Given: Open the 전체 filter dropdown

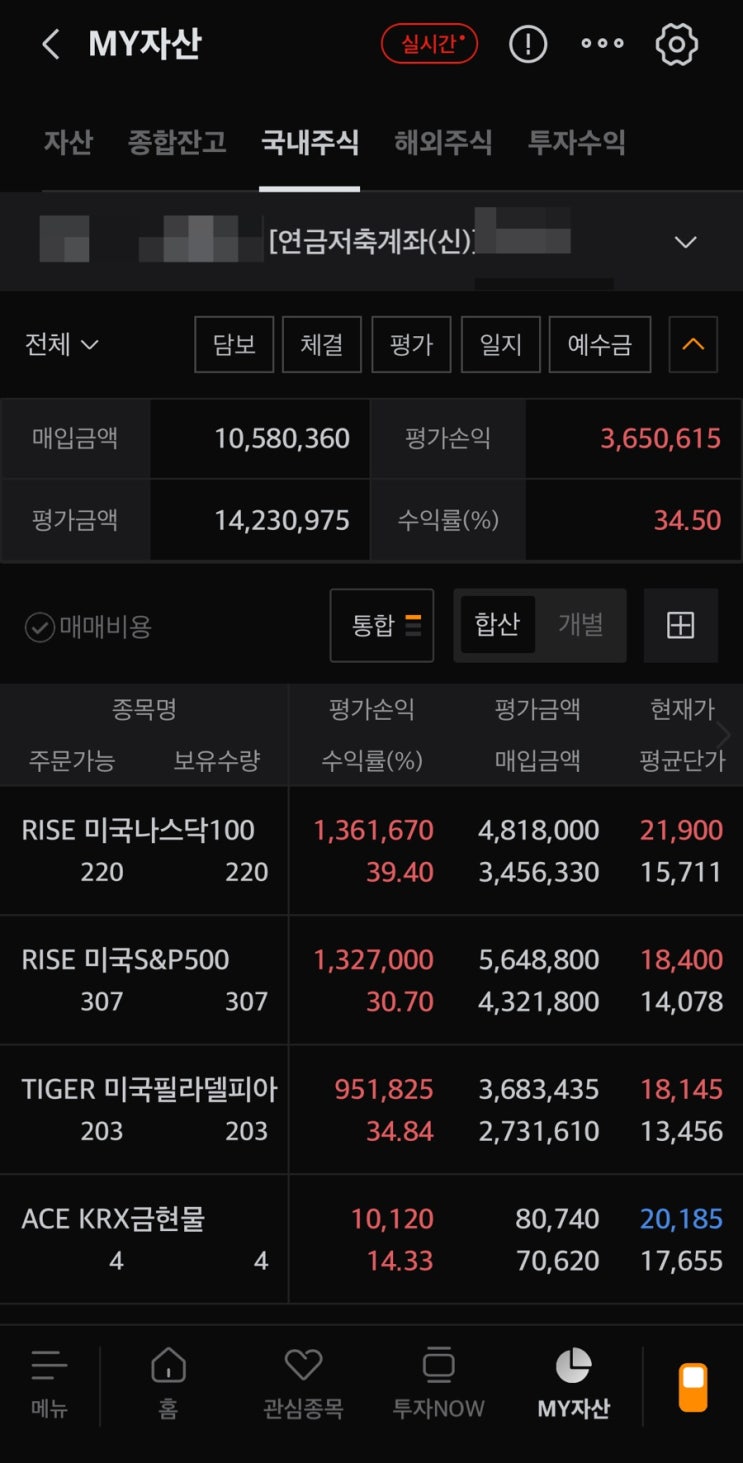Looking at the screenshot, I should [62, 345].
